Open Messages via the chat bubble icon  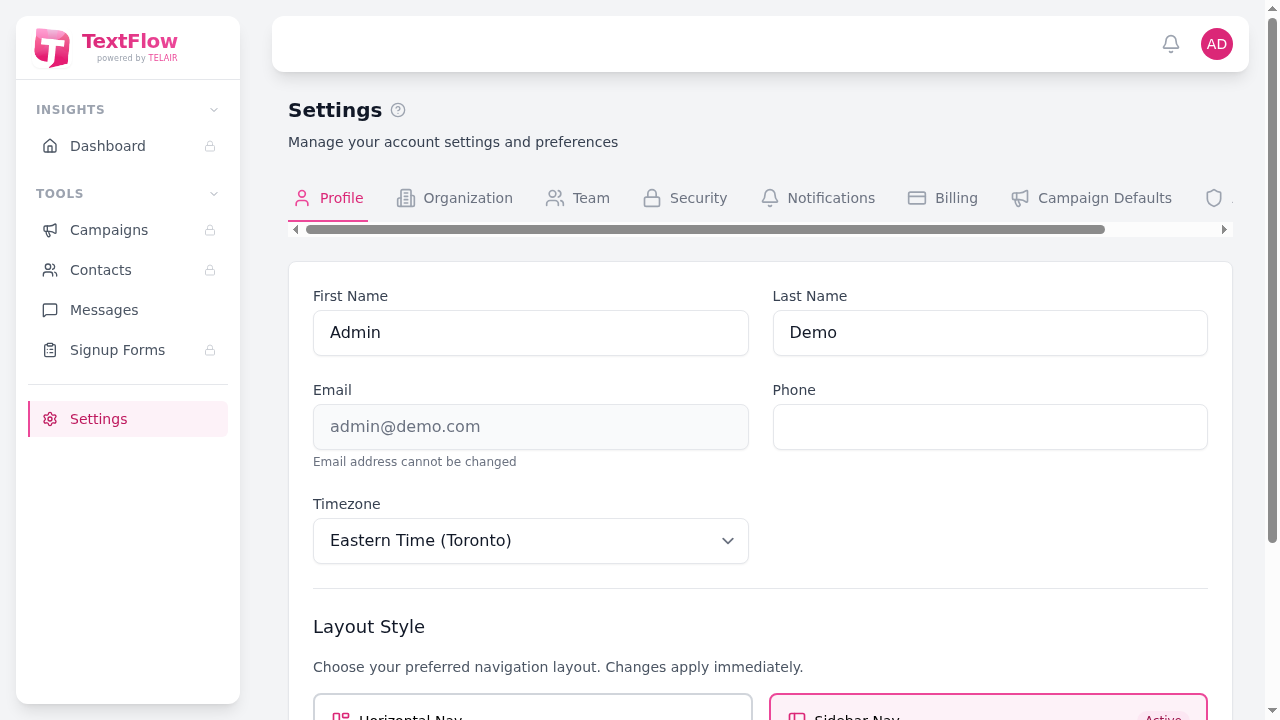(50, 310)
